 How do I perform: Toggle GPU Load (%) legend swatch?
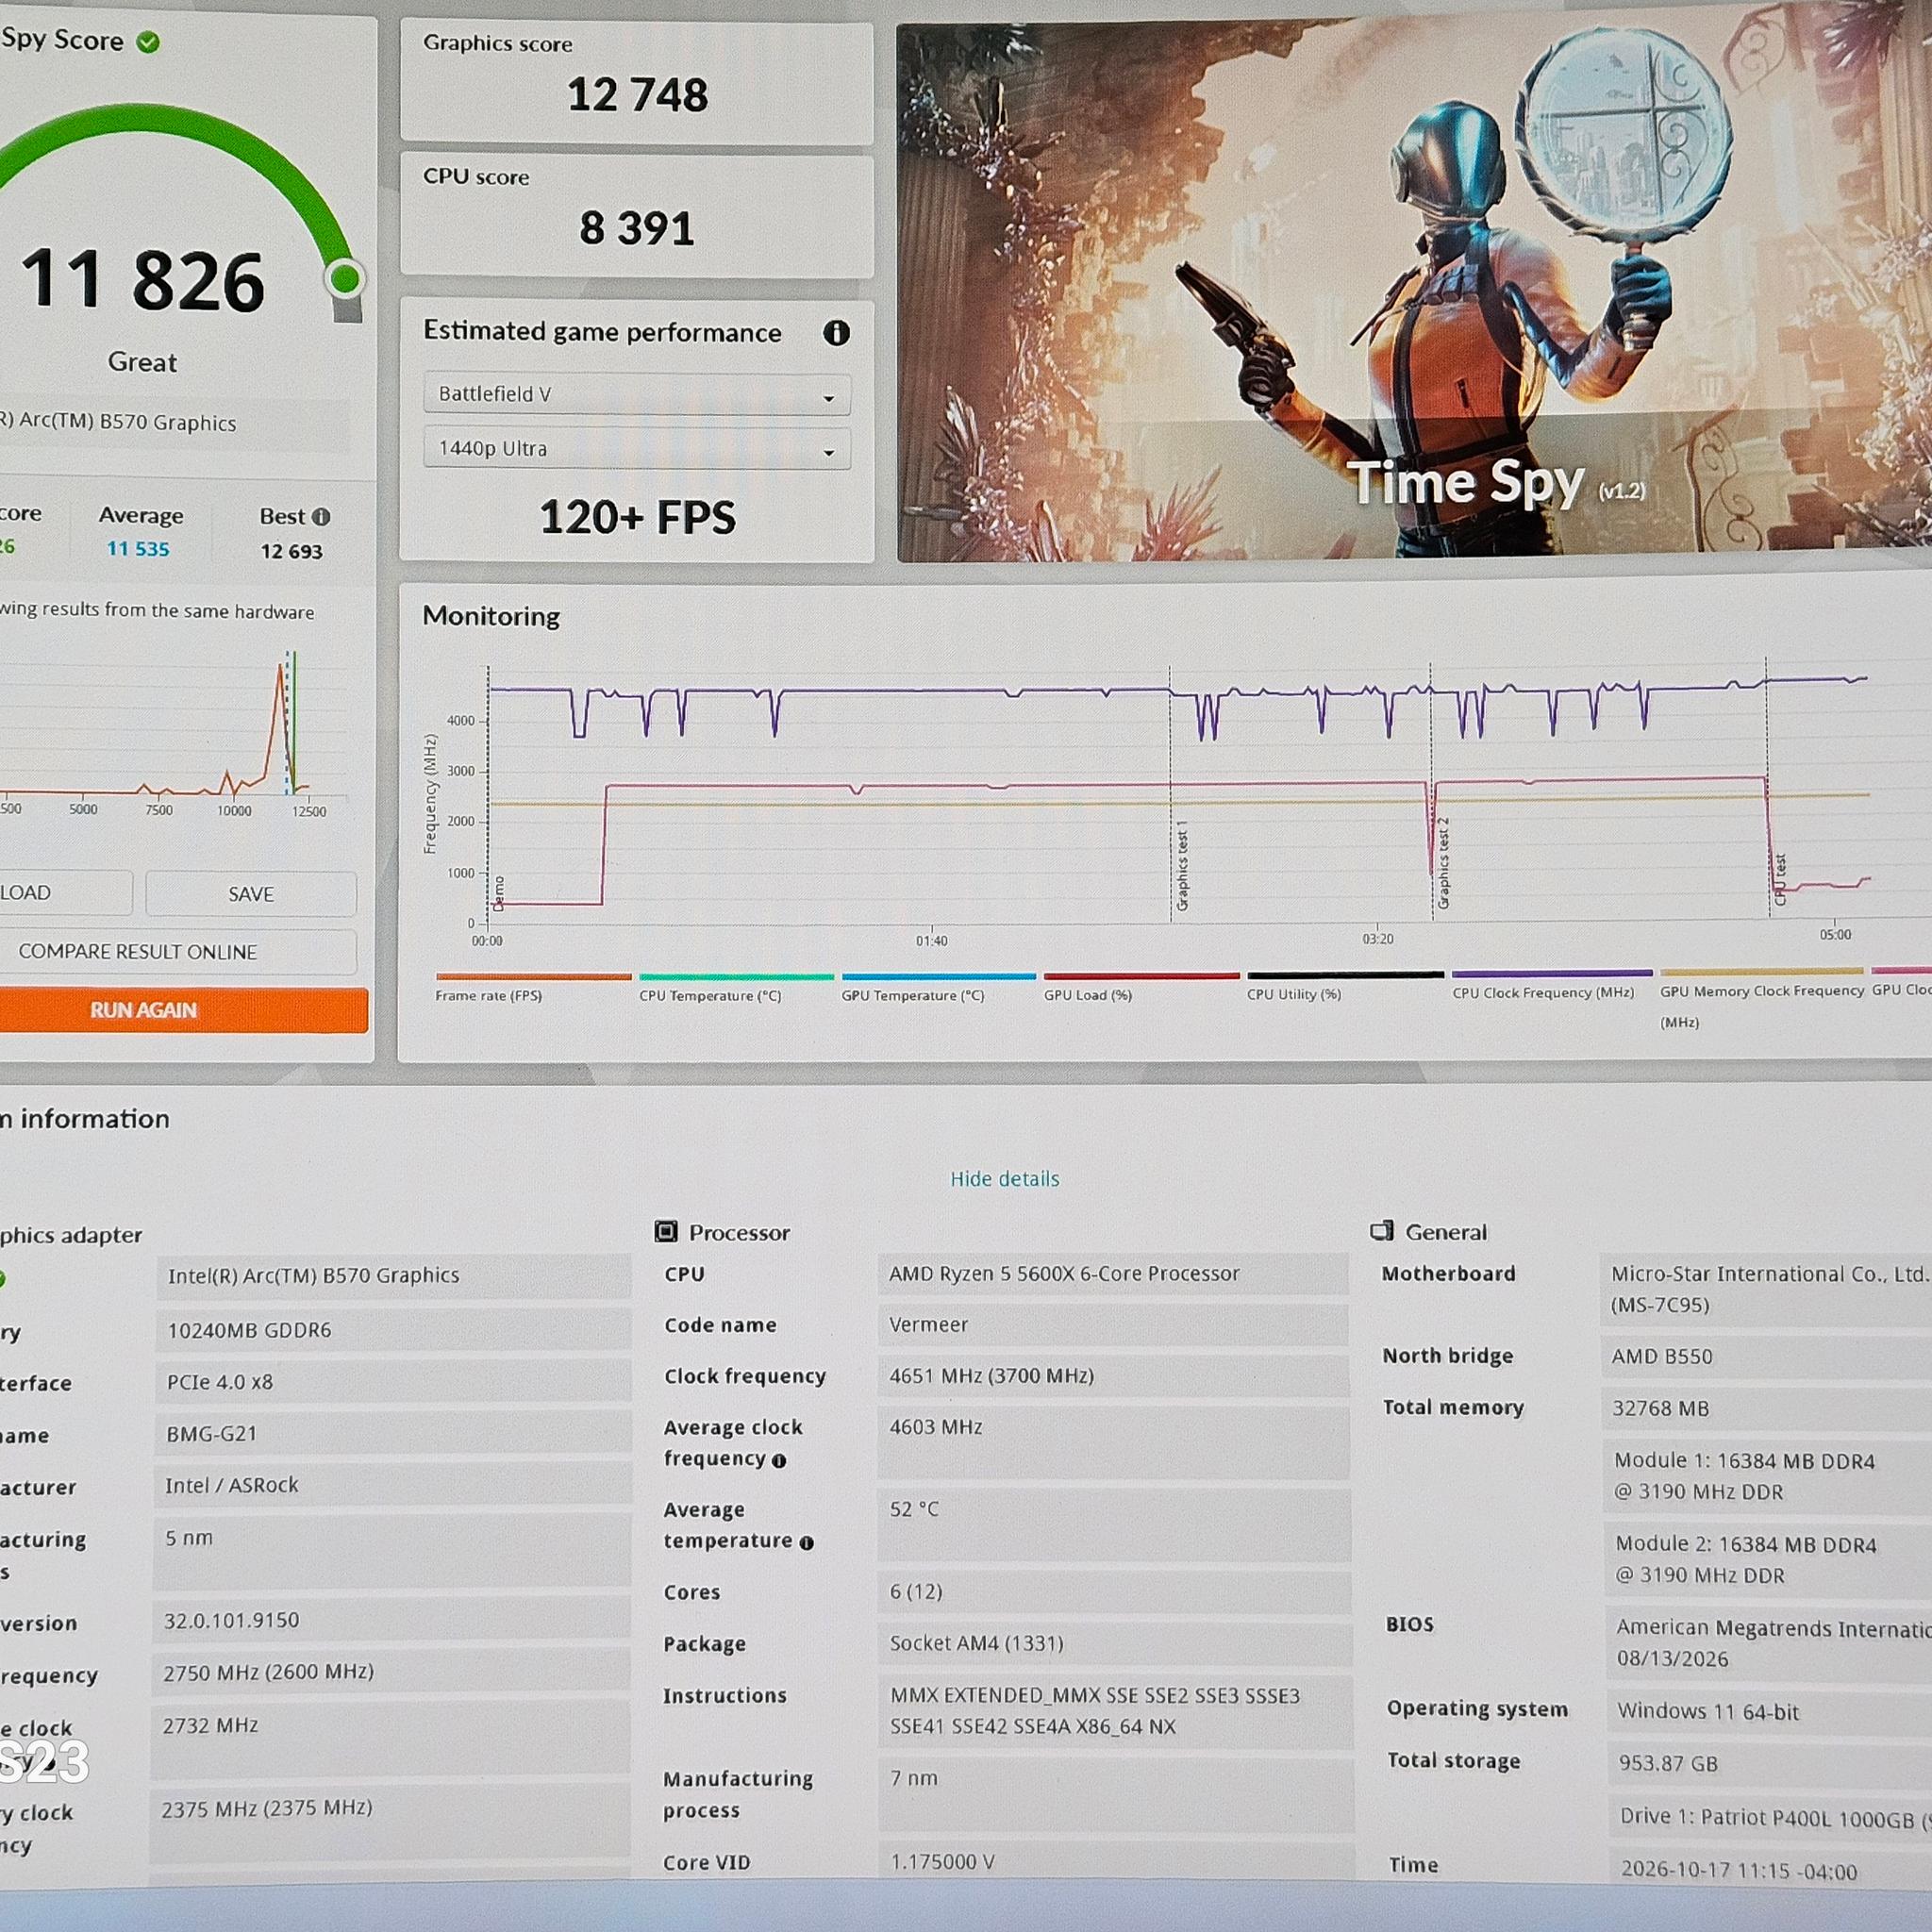(x=1142, y=975)
